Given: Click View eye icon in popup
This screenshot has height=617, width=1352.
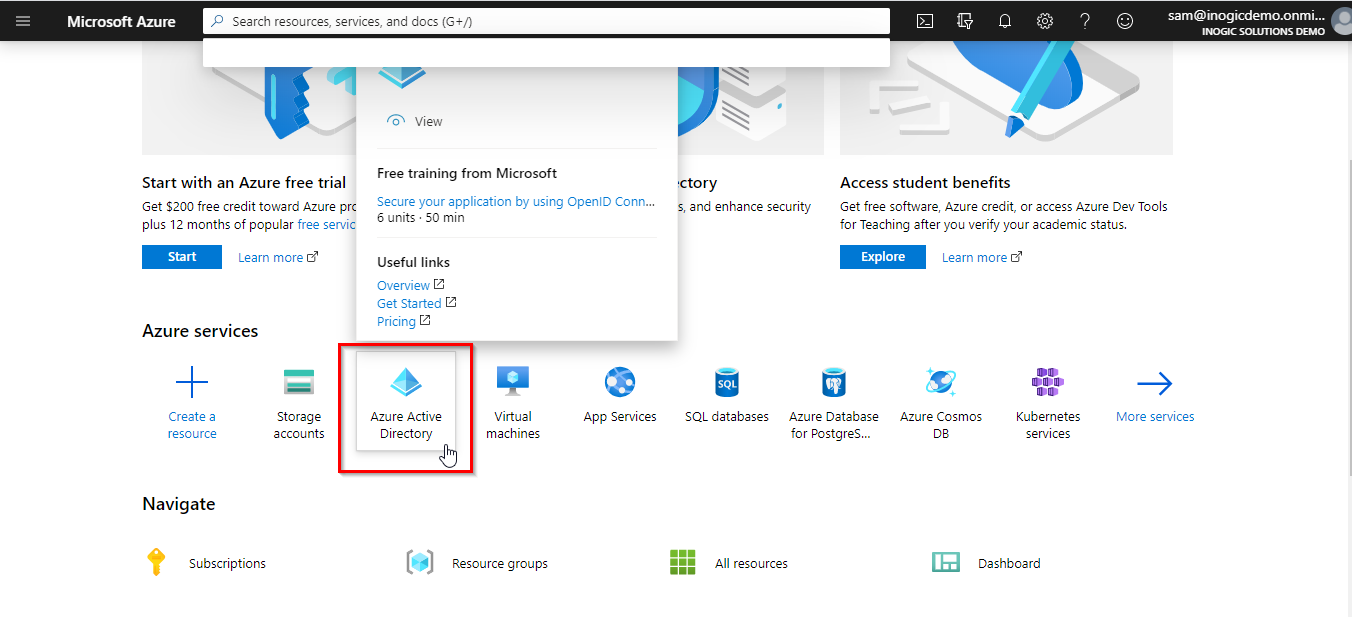Looking at the screenshot, I should pos(396,121).
